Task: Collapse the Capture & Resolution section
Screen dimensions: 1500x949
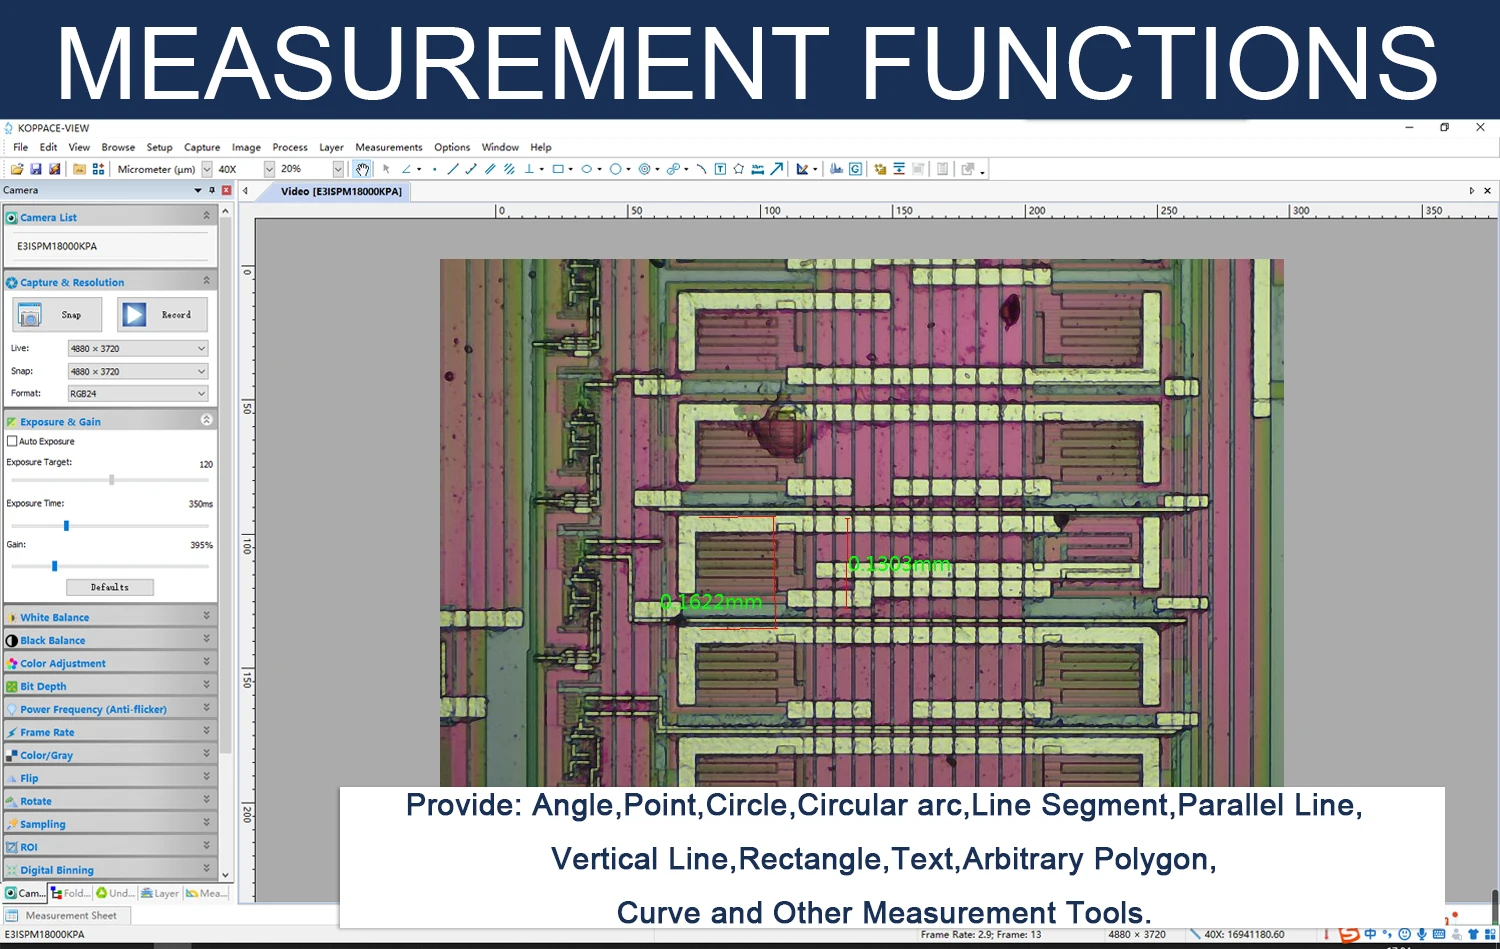Action: [206, 281]
